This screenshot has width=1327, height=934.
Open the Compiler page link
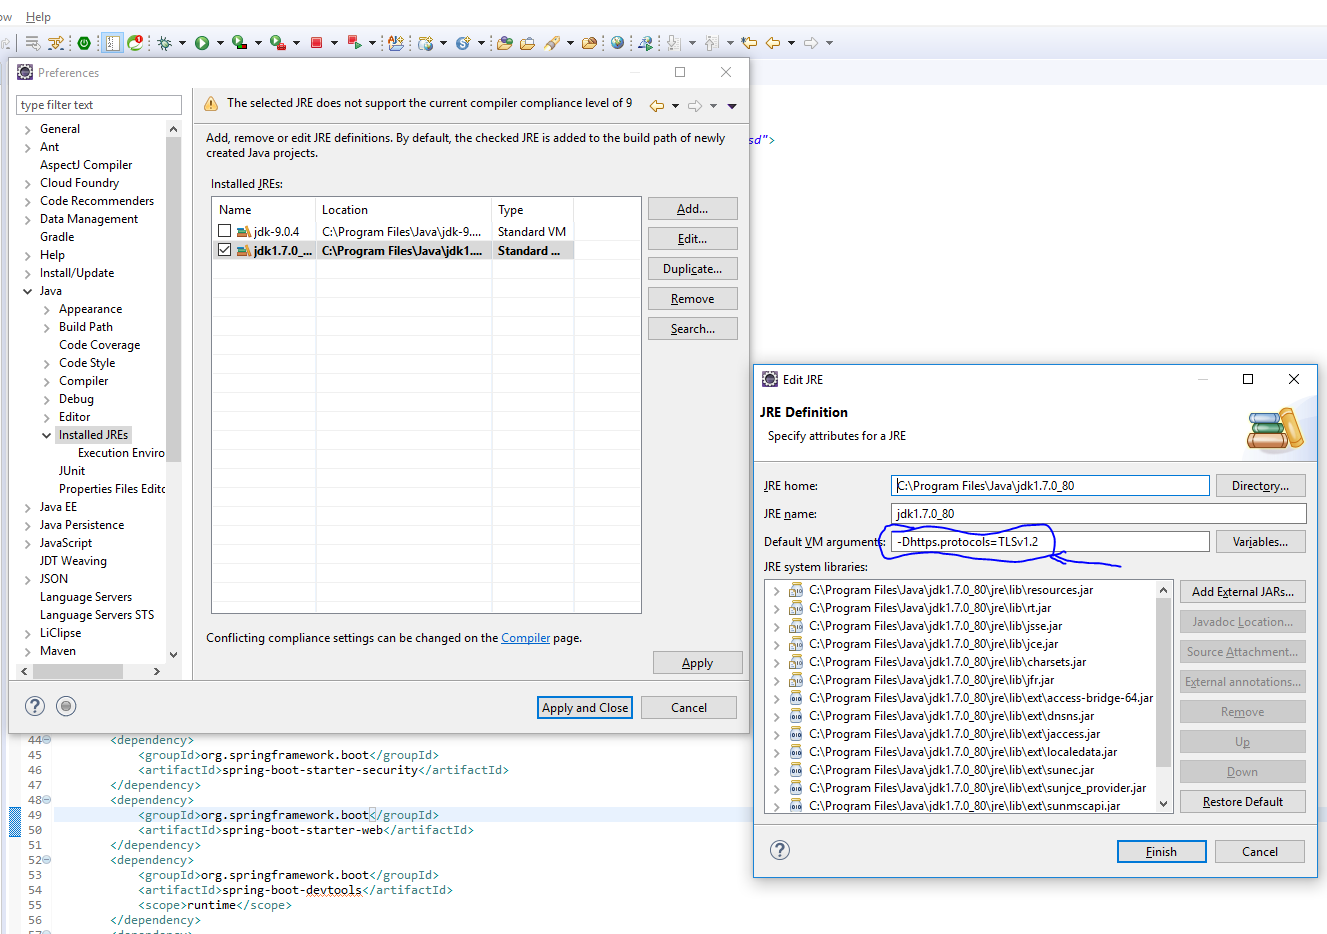point(525,638)
